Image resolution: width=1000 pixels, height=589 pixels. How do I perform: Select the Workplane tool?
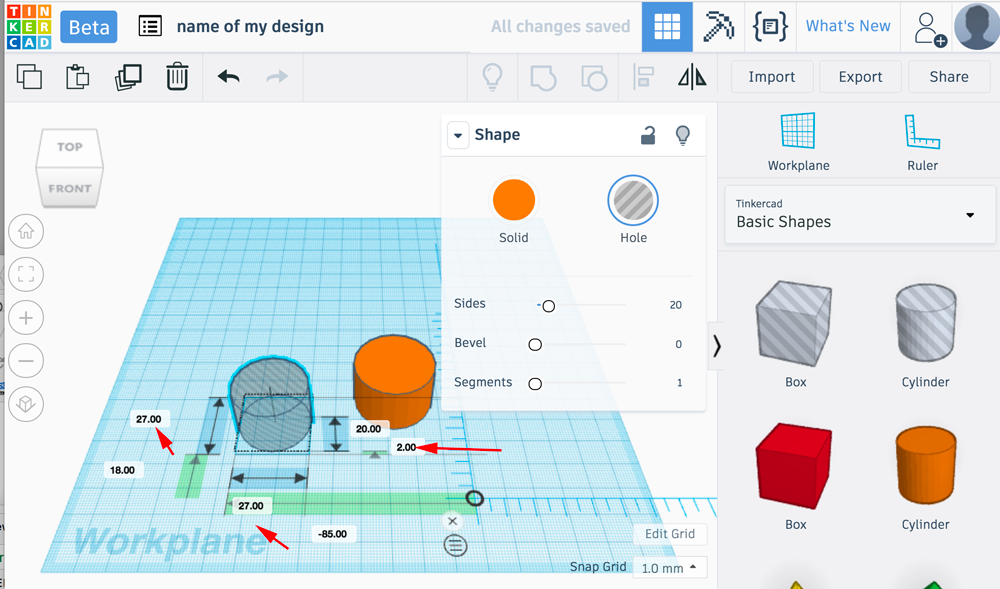tap(798, 142)
